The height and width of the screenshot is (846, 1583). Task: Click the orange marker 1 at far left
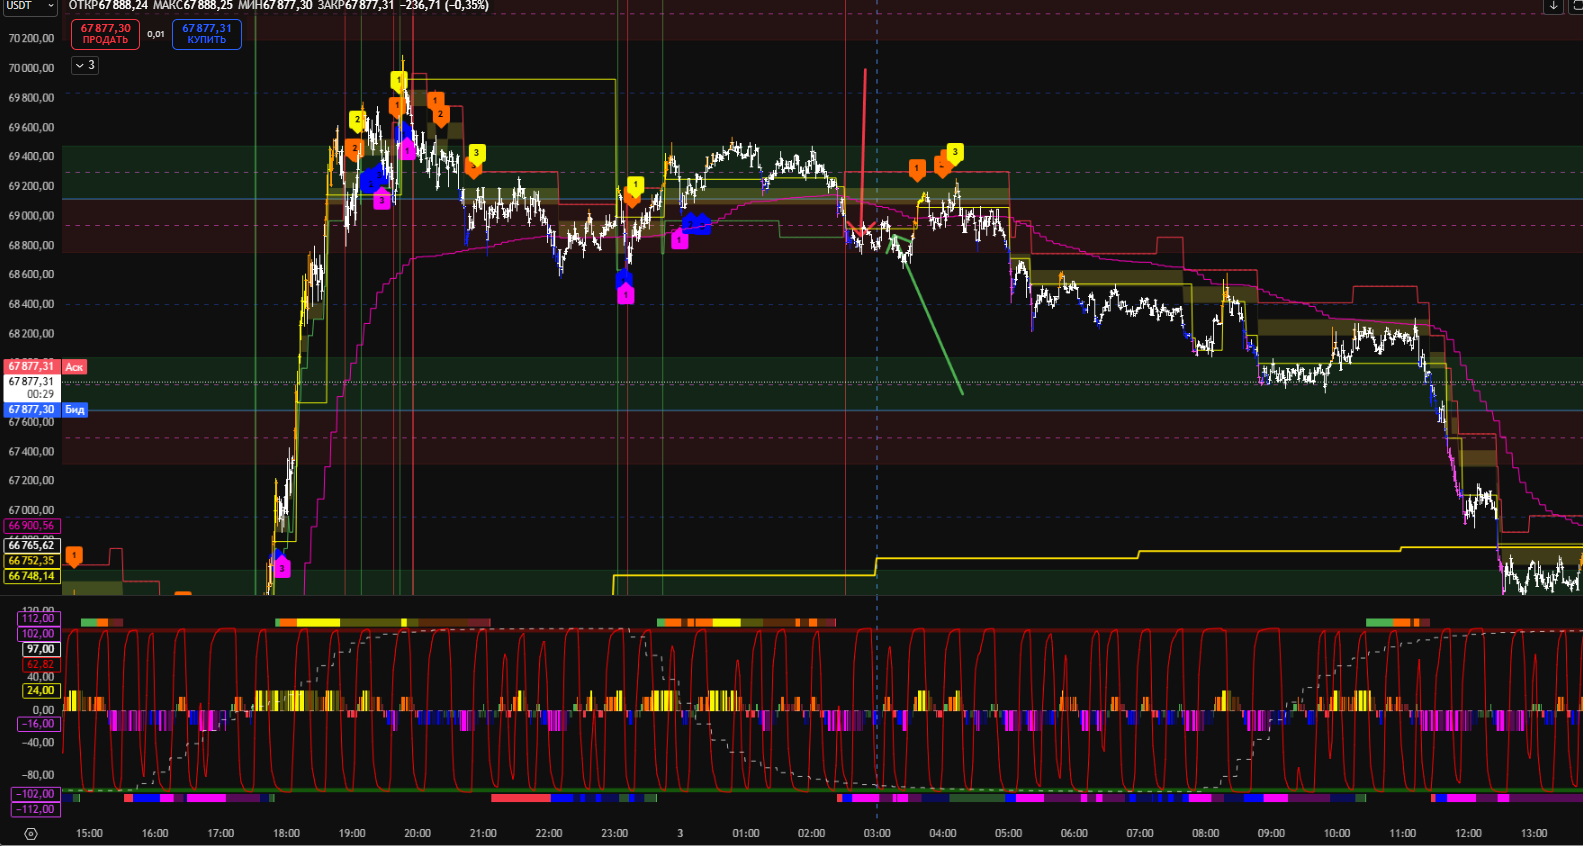(73, 555)
